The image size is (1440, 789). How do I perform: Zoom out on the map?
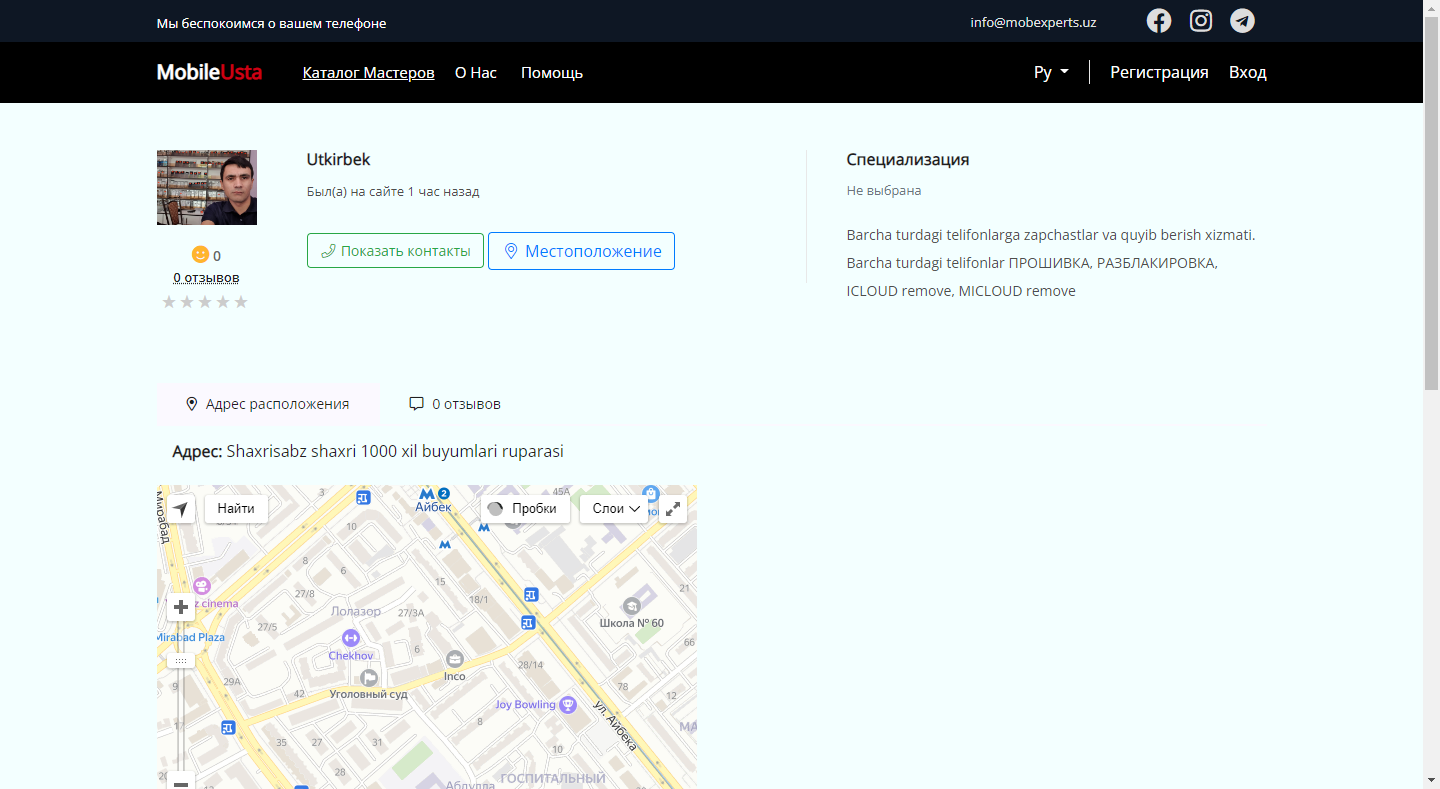[x=181, y=783]
